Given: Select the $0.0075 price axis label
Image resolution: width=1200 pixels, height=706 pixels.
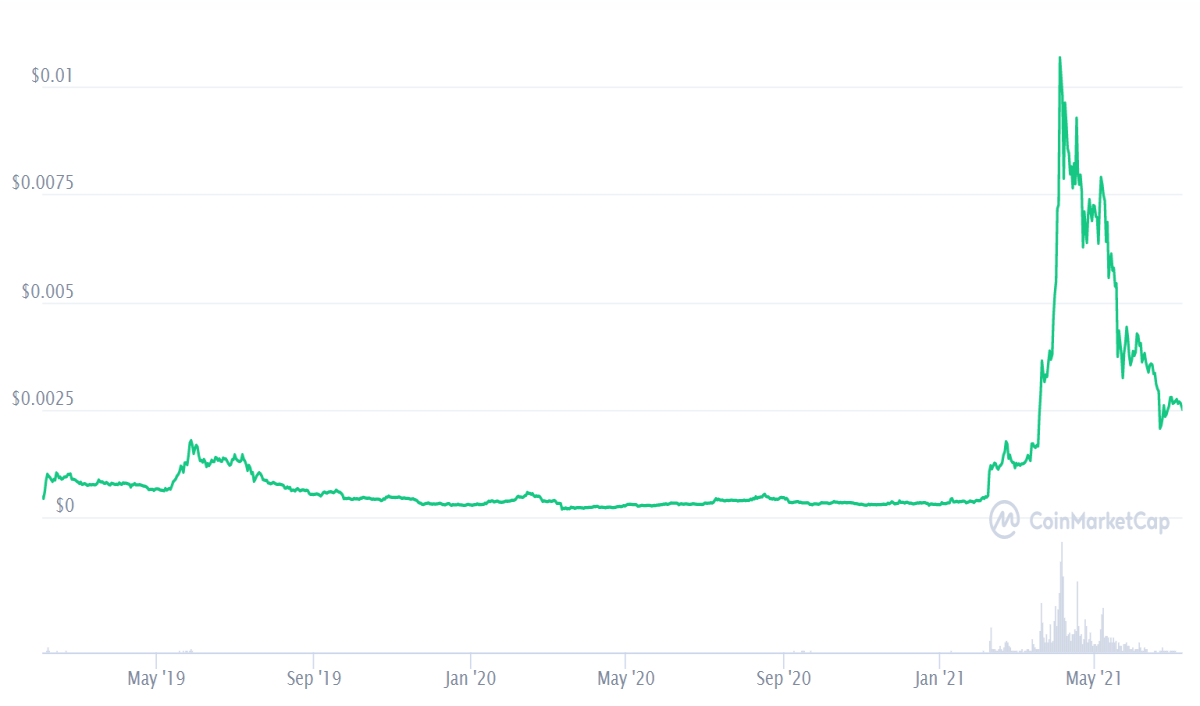Looking at the screenshot, I should pyautogui.click(x=41, y=183).
